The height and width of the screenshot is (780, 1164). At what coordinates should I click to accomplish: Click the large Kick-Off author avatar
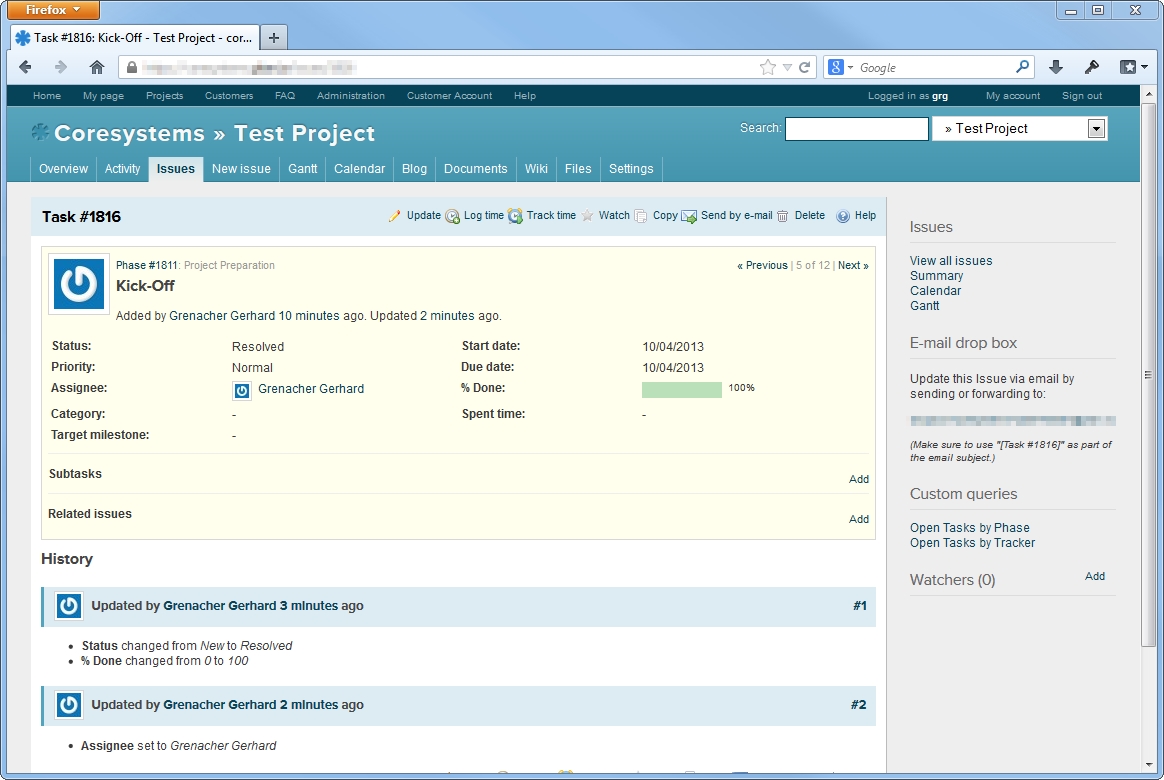tap(79, 284)
